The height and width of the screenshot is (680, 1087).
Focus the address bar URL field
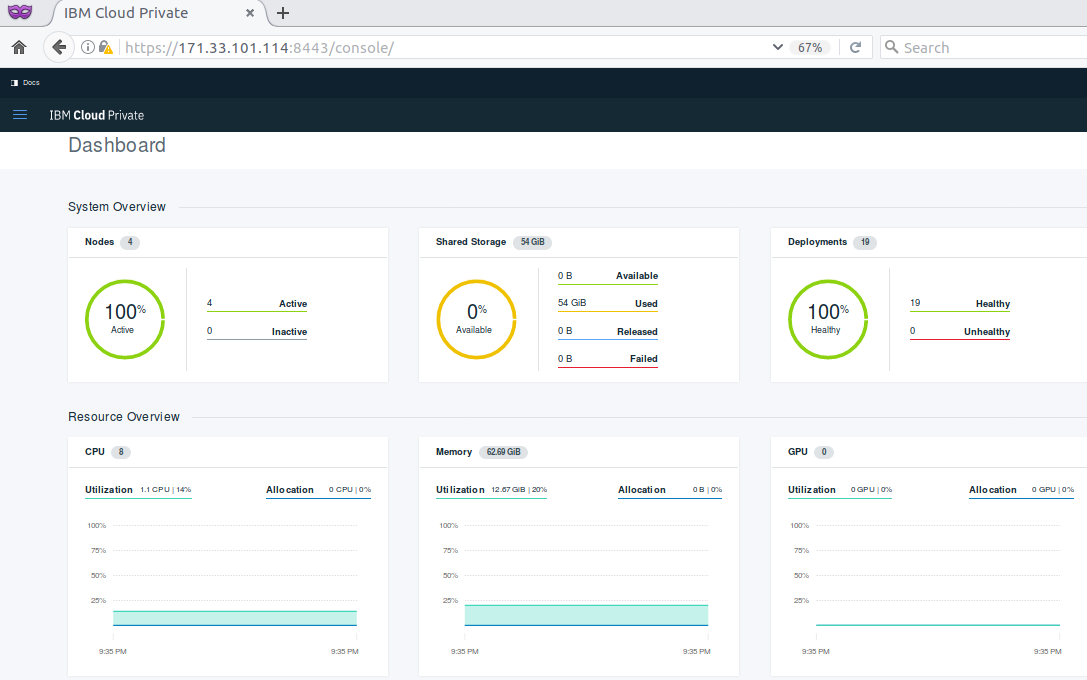(444, 48)
